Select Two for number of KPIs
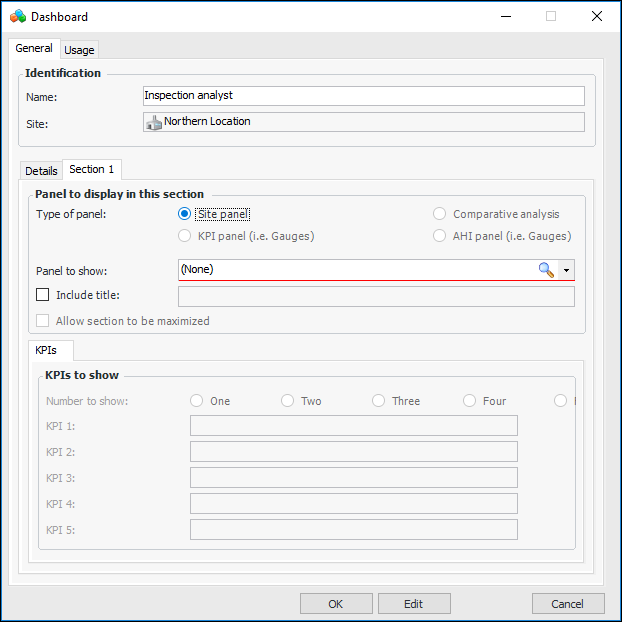 (x=287, y=401)
